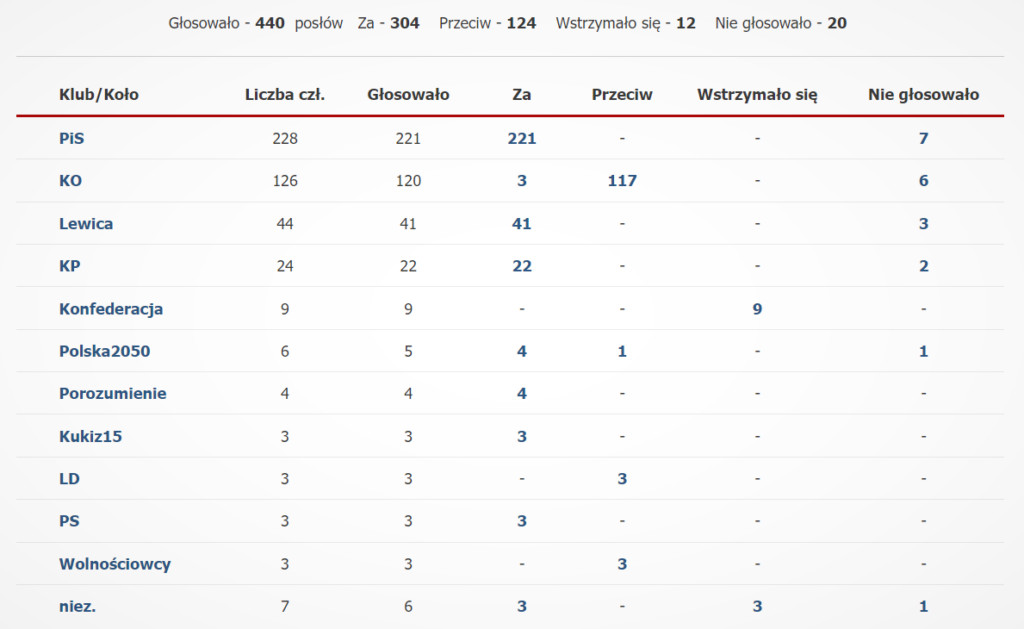Click niez. 3 Wstrzymało się
This screenshot has height=629, width=1024.
757,606
